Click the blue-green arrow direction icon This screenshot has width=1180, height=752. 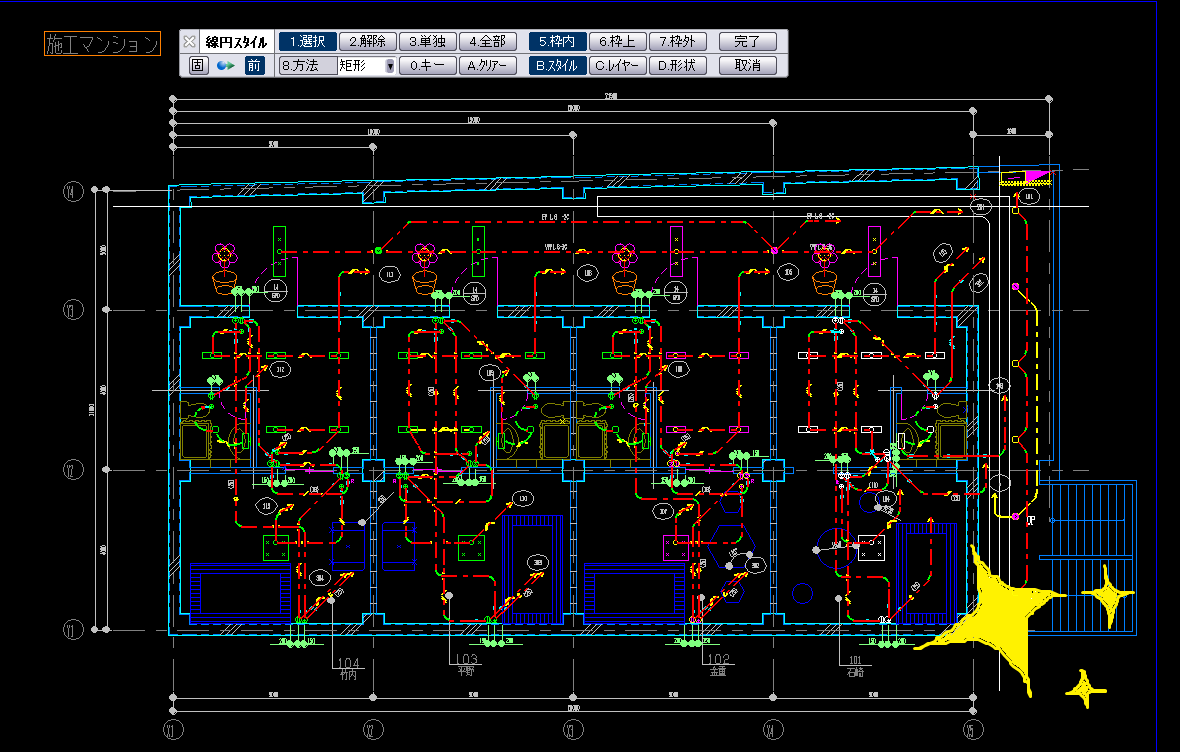(x=226, y=66)
